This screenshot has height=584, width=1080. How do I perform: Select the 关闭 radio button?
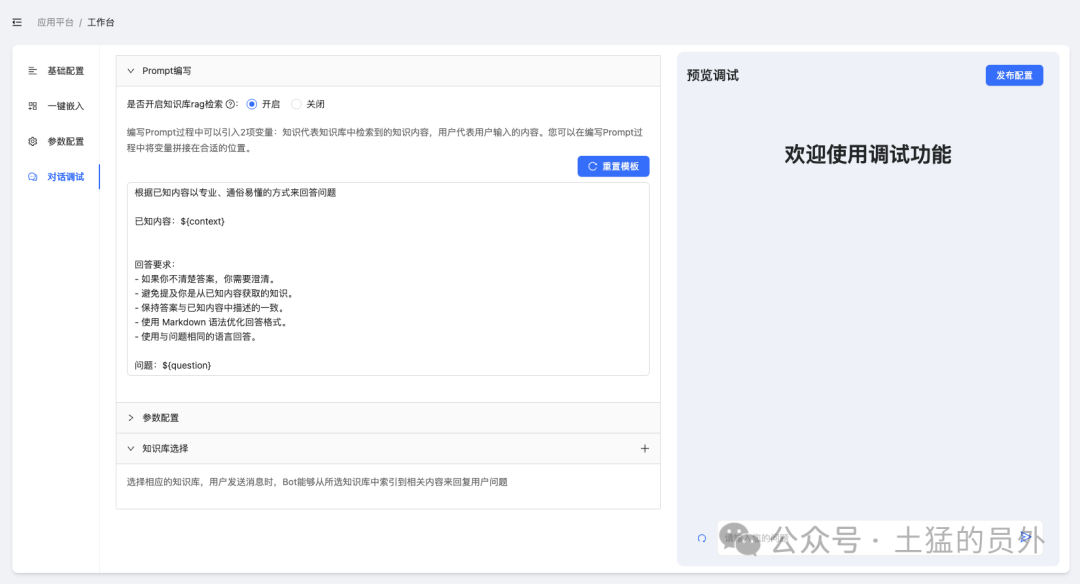[x=296, y=104]
